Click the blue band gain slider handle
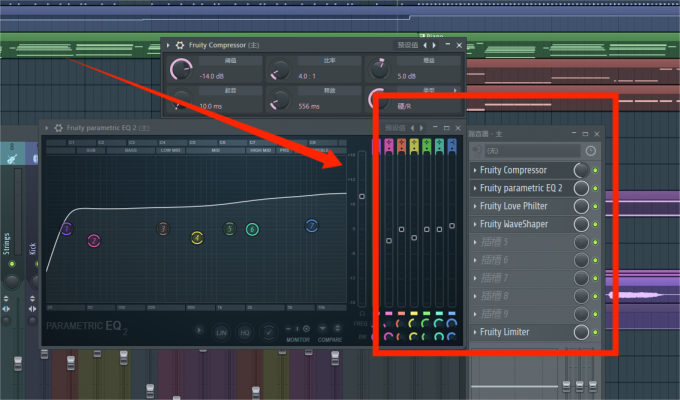Viewport: 680px width, 400px height. point(452,226)
